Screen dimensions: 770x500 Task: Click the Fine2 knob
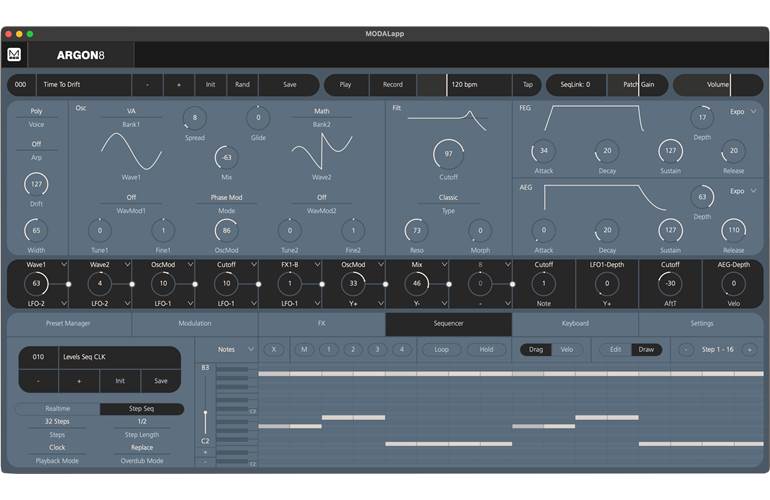pos(353,230)
